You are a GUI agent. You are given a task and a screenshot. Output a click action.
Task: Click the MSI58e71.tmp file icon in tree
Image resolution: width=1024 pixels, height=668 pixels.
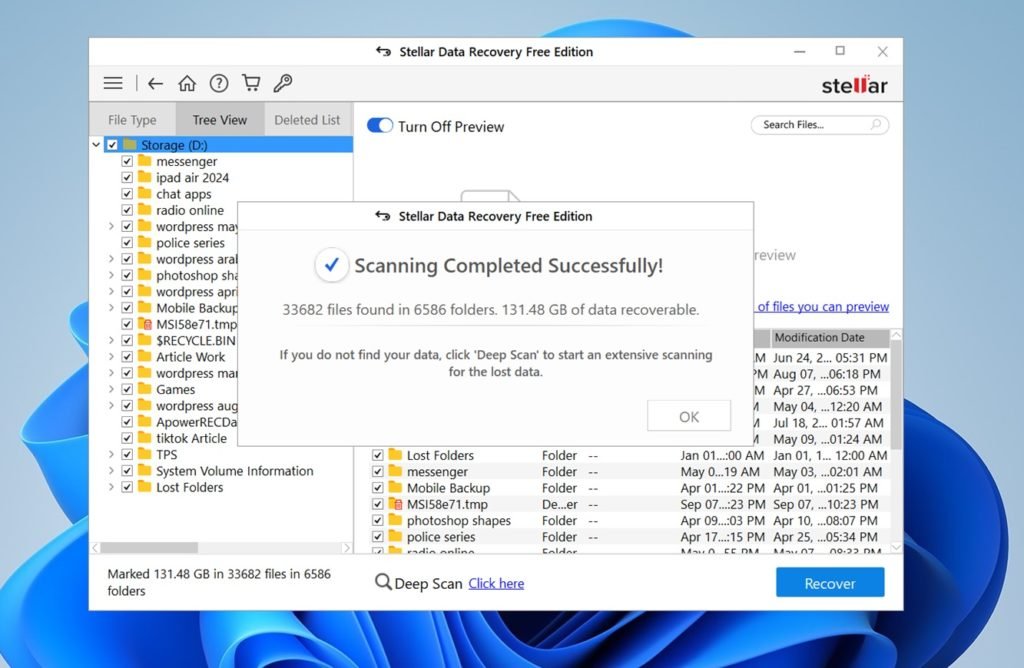click(145, 324)
